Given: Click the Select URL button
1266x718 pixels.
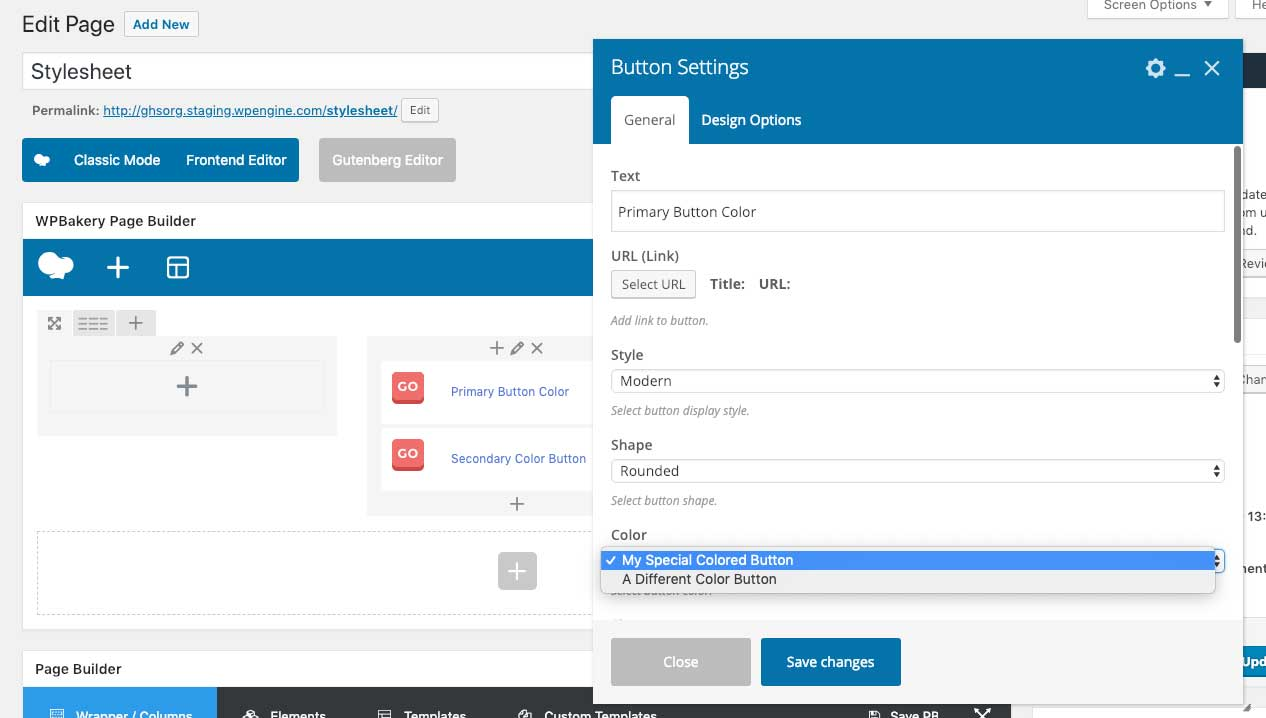Looking at the screenshot, I should coord(653,284).
